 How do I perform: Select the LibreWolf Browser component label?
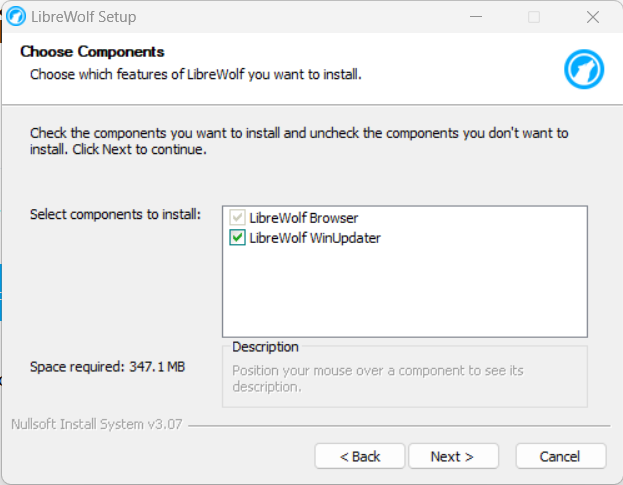[303, 217]
